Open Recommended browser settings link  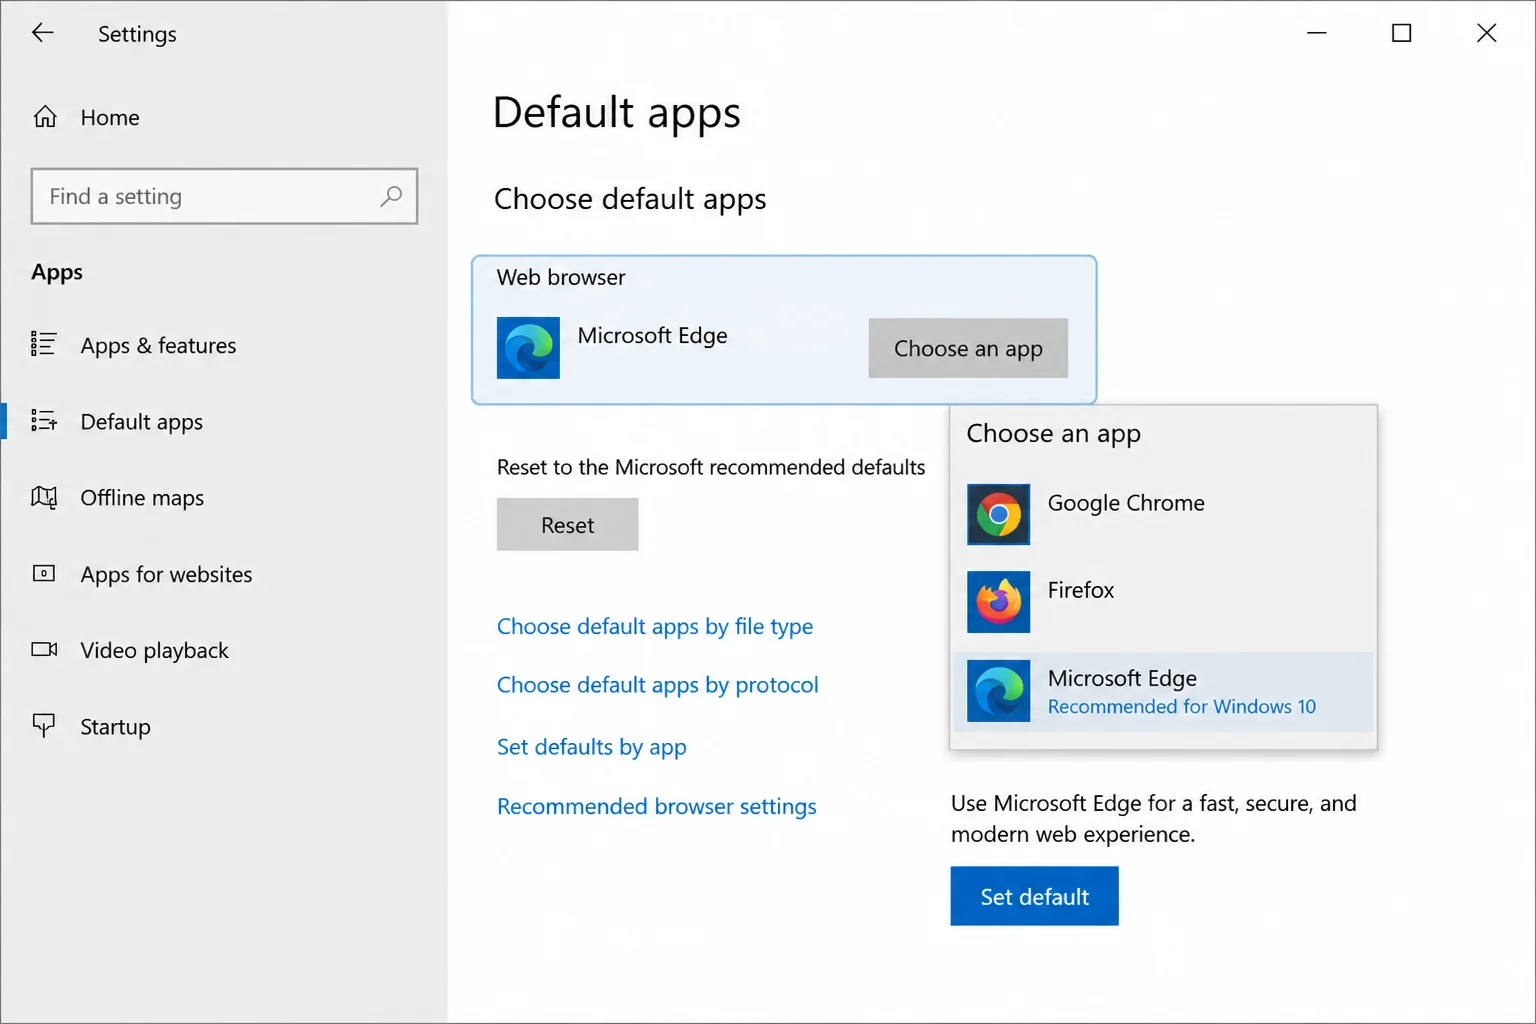657,806
